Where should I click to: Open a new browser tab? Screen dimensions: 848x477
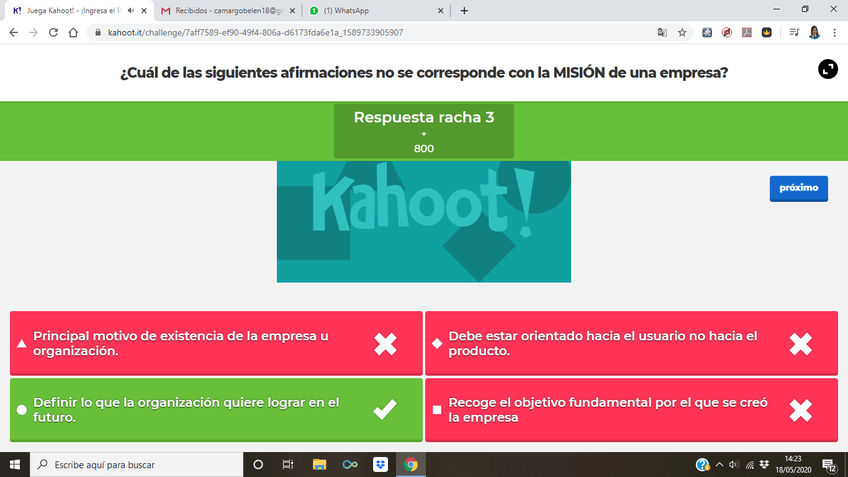[464, 10]
